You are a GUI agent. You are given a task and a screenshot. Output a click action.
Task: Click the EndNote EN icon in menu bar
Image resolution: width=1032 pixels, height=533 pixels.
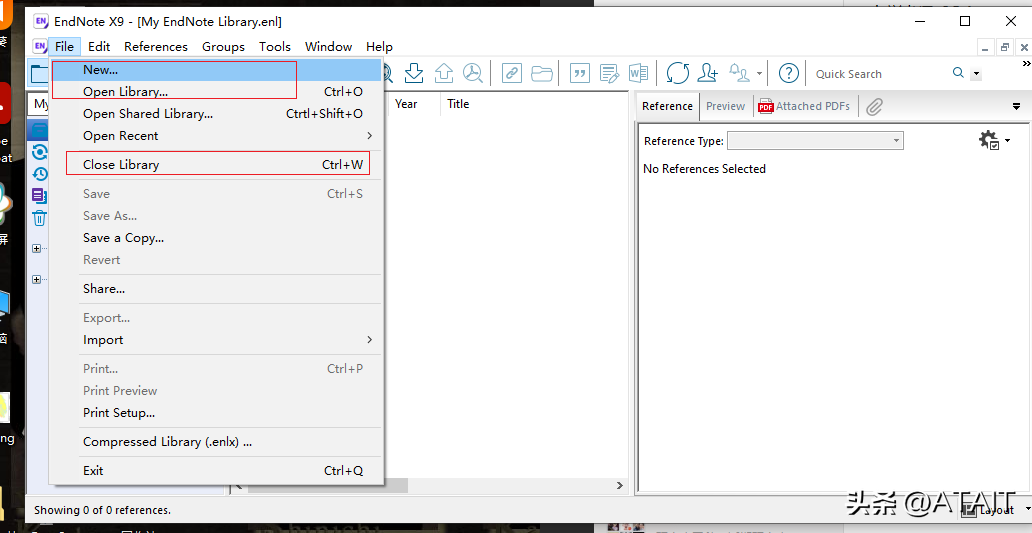click(x=40, y=47)
